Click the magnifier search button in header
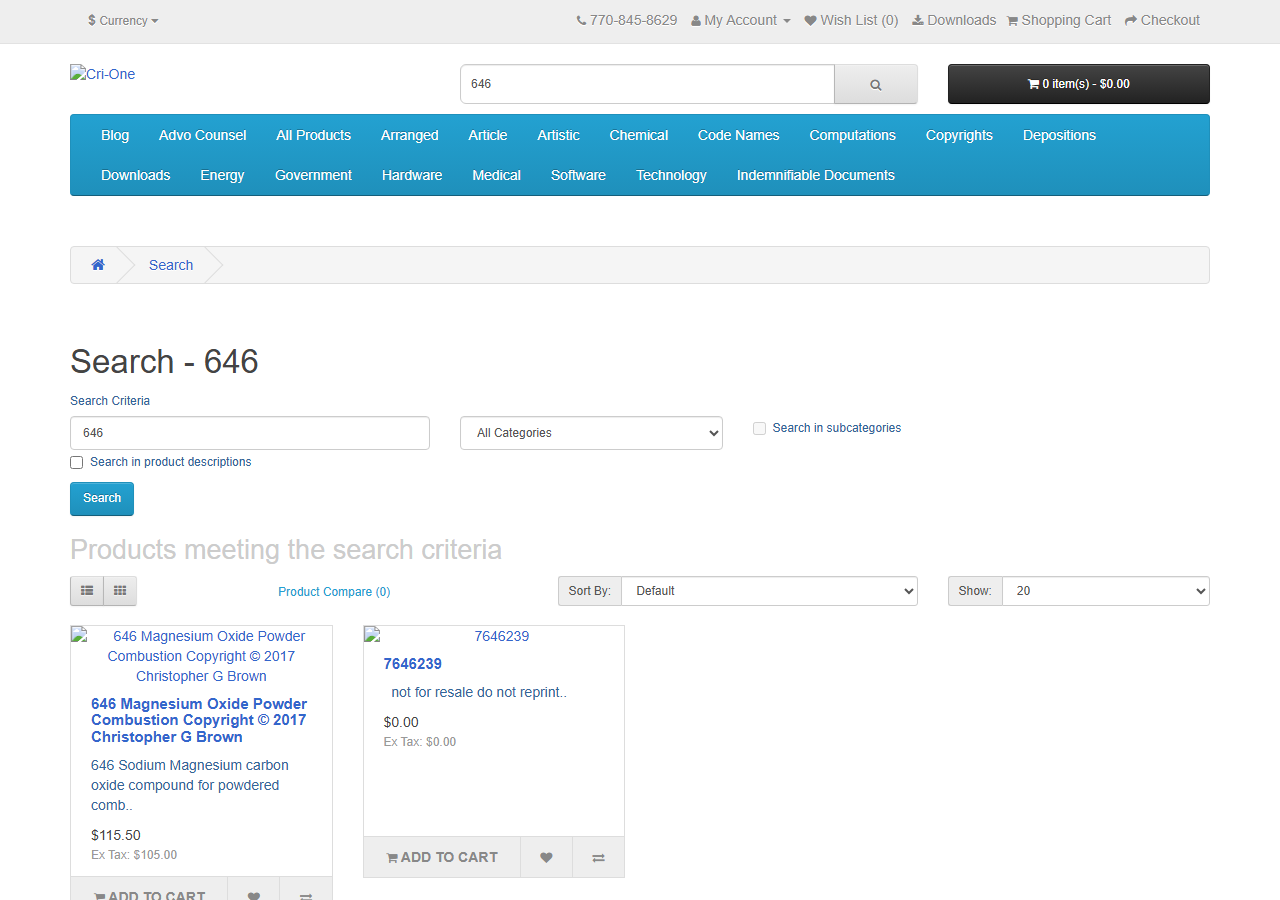This screenshot has width=1280, height=900. tap(875, 84)
